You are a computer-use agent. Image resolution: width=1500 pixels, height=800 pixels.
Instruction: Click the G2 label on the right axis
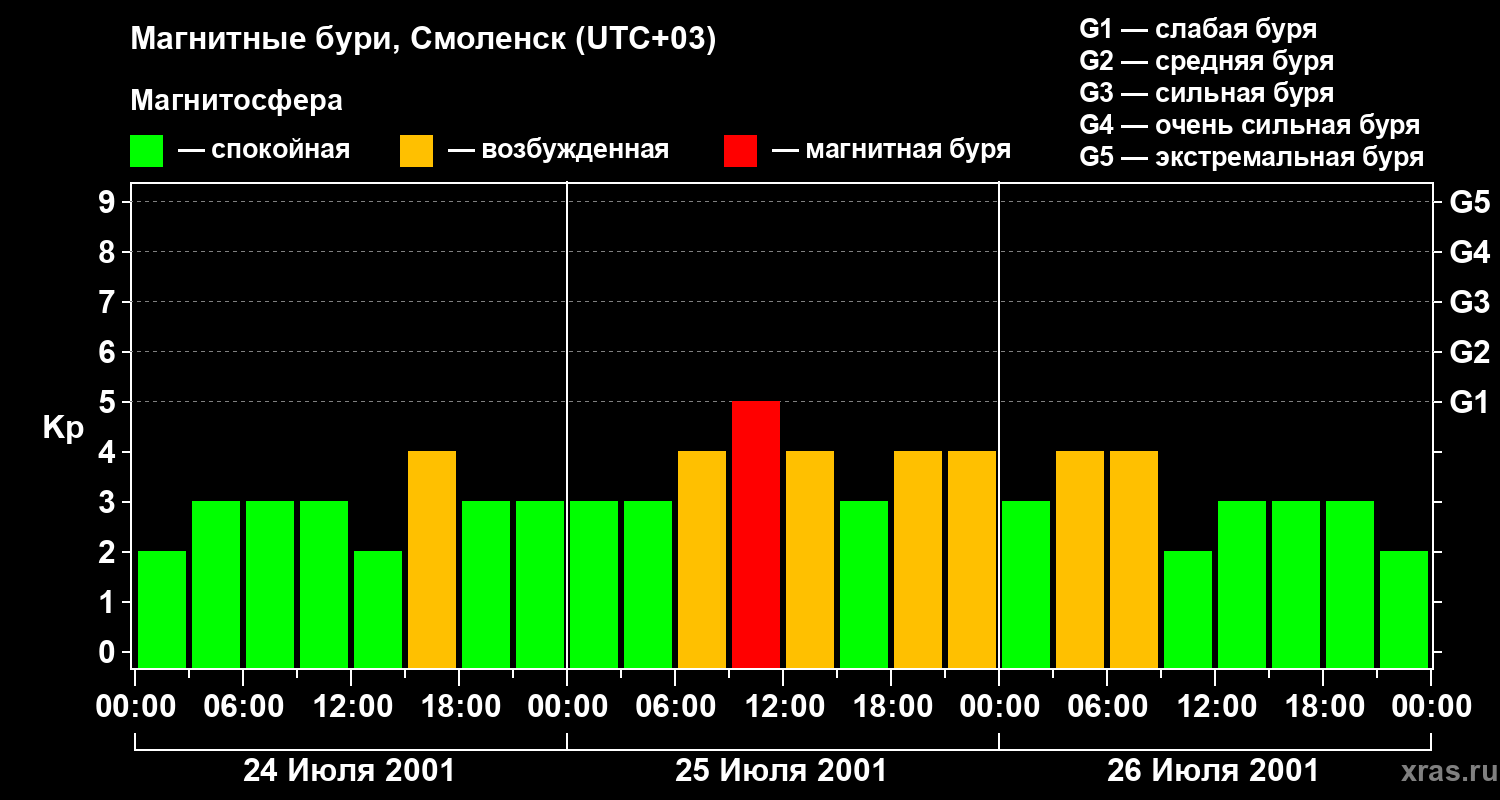click(x=1469, y=352)
